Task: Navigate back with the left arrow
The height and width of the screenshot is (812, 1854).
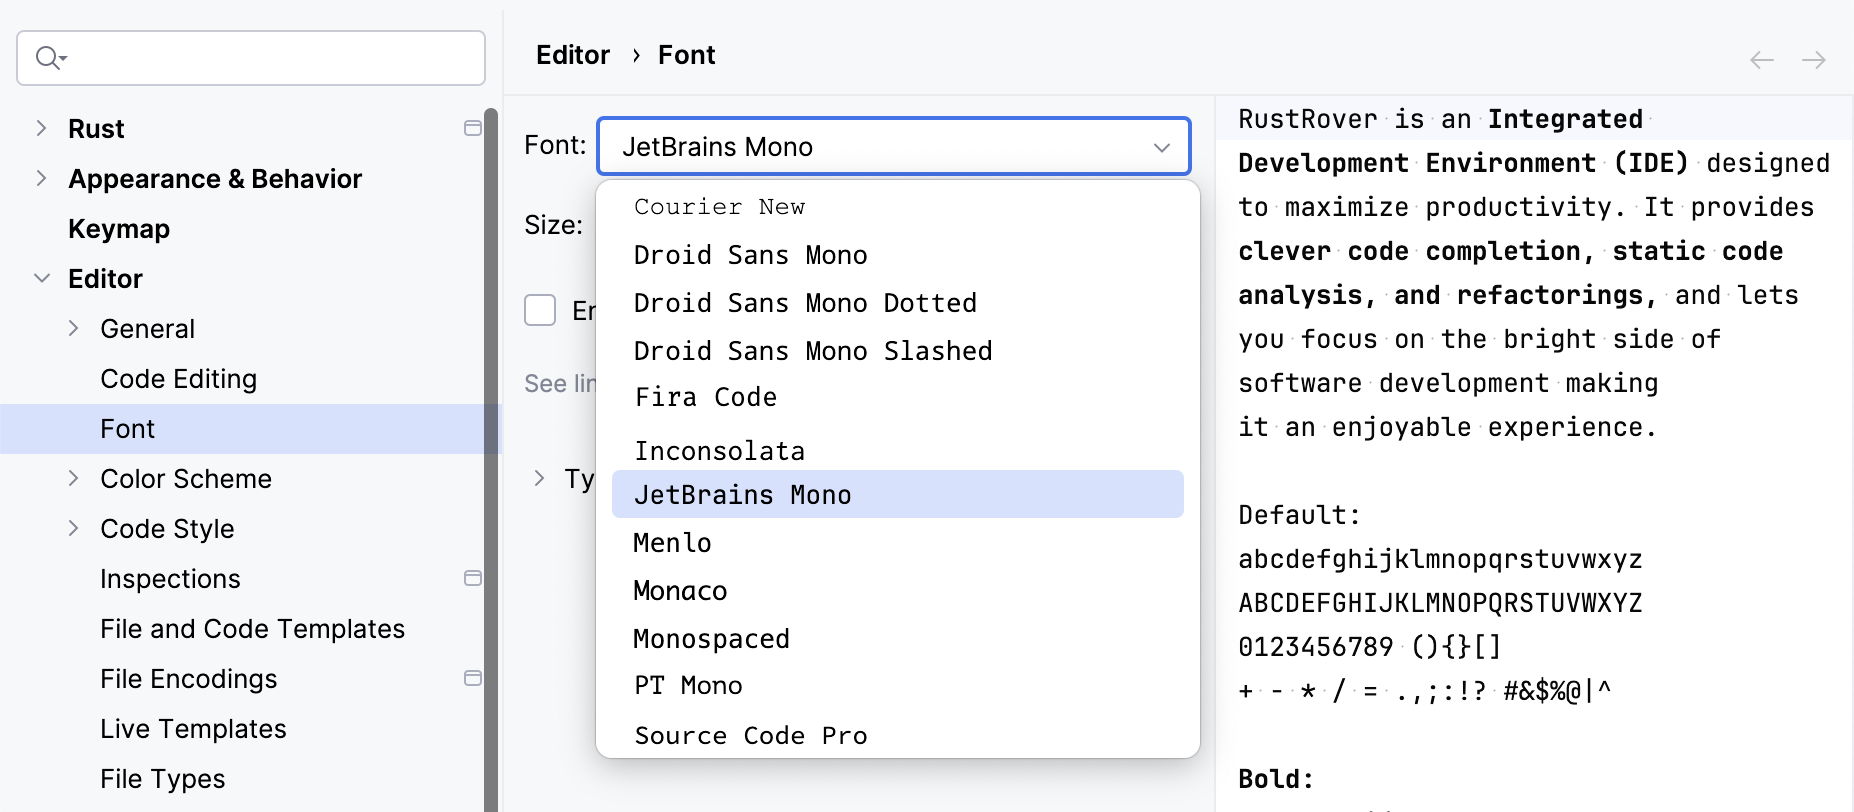Action: pos(1762,60)
